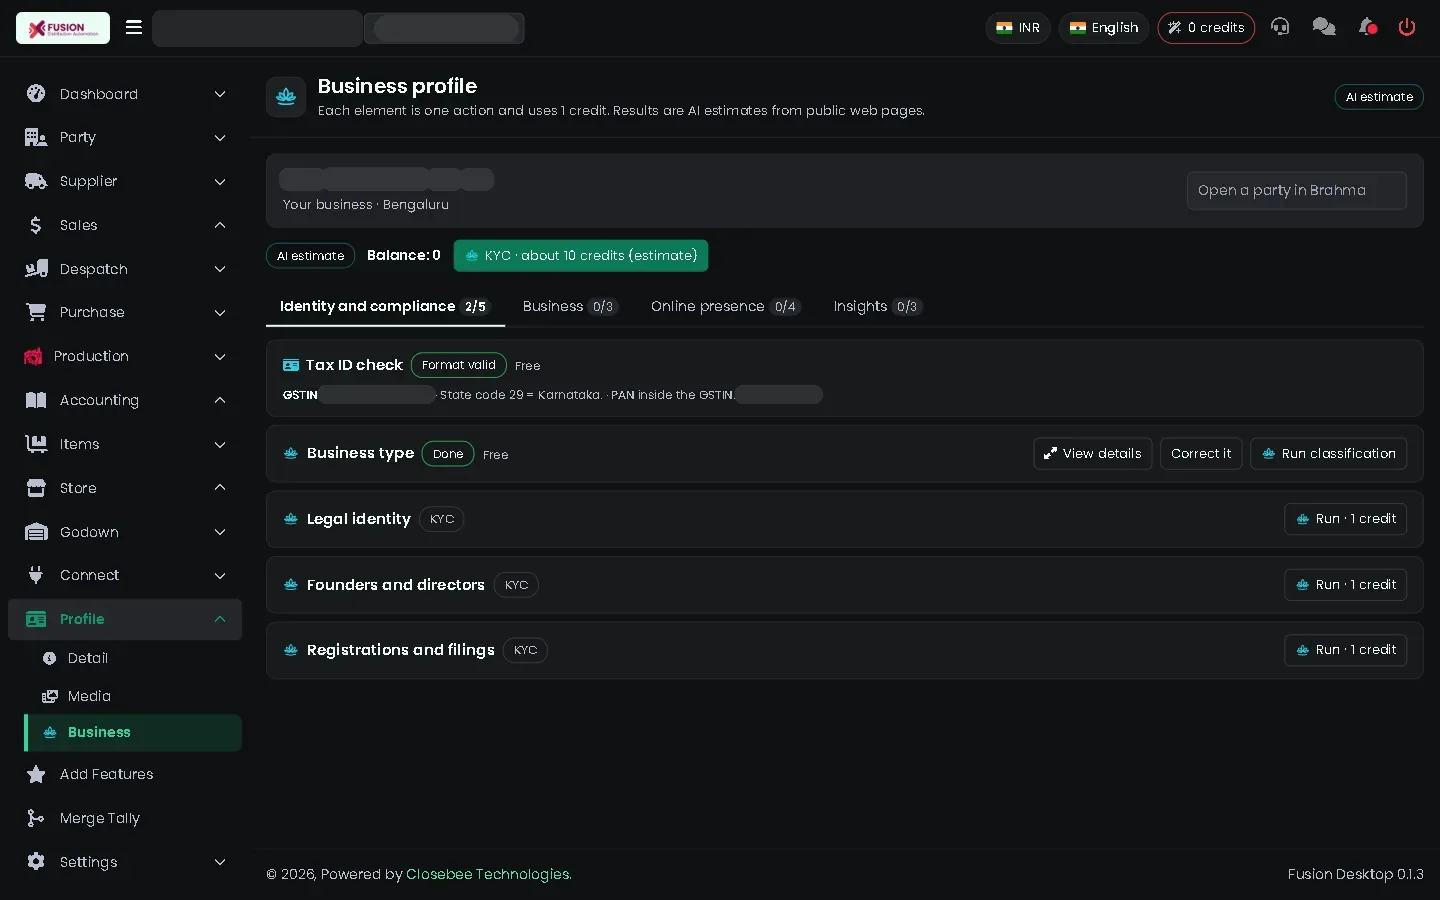Screen dimensions: 1440x900
Task: Click the Accounting book icon
Action: (36, 400)
